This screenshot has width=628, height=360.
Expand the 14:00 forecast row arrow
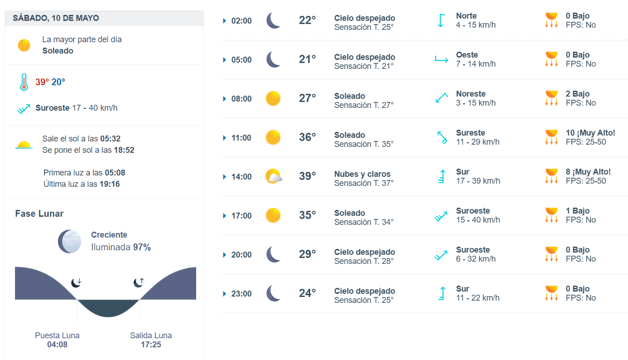(x=224, y=177)
